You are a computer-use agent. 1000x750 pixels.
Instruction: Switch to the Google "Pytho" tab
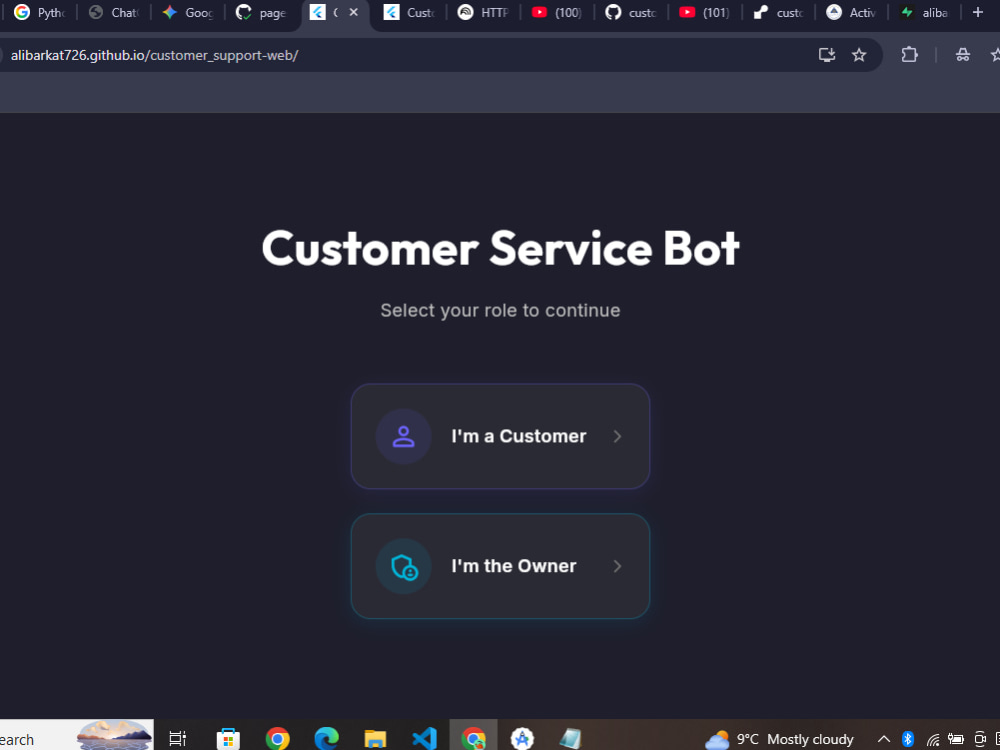[41, 12]
